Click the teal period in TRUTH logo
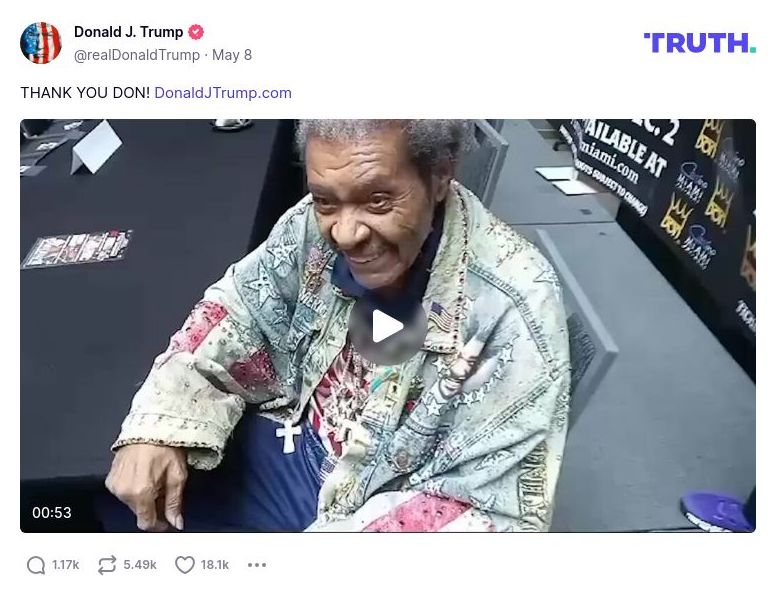This screenshot has height=596, width=777. coord(753,49)
